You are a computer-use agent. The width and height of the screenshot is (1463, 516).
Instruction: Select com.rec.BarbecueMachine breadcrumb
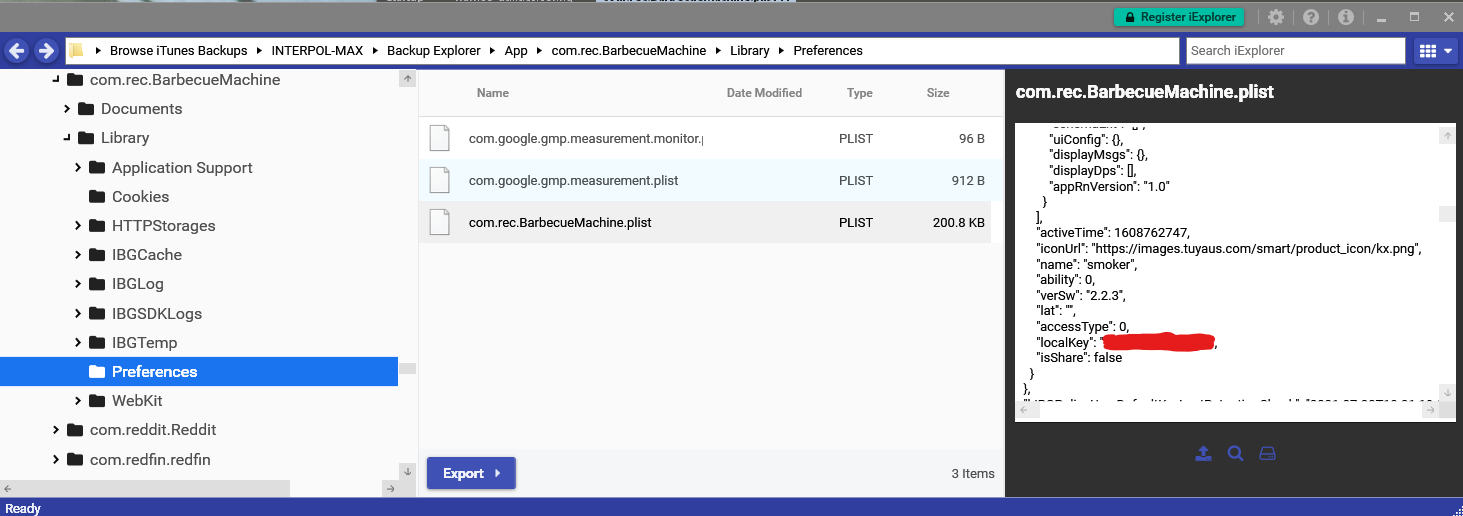tap(629, 51)
